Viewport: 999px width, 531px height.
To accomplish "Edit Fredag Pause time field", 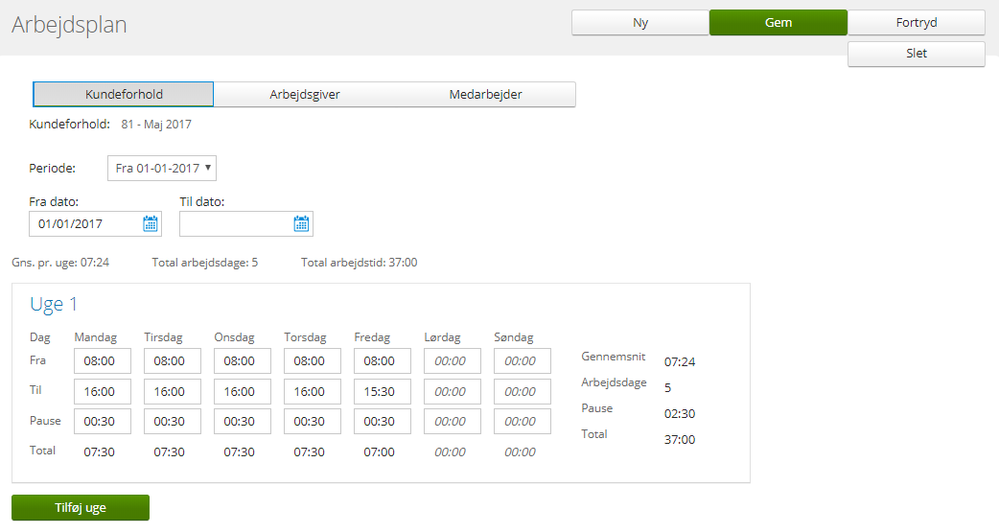I will (382, 421).
